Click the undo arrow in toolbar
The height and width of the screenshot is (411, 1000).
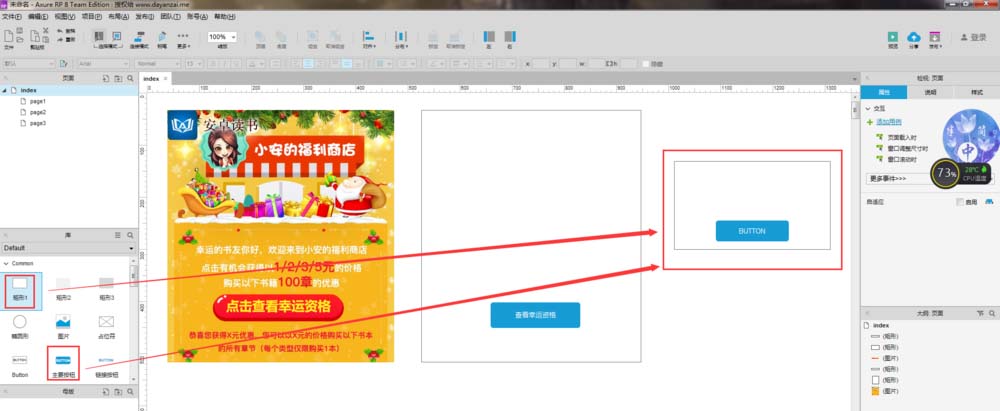click(x=60, y=31)
